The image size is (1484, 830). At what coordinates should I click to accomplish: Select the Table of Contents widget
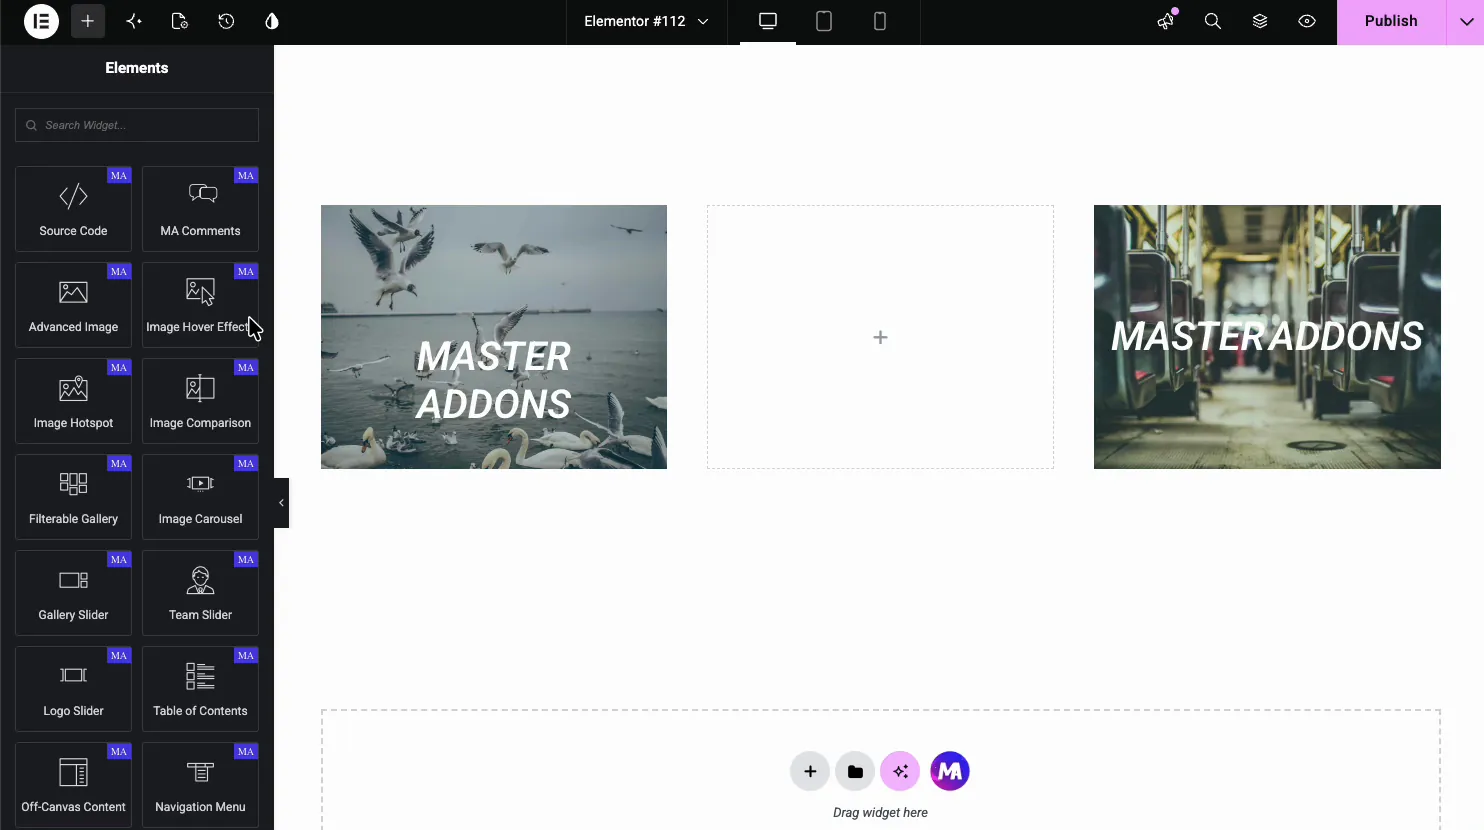click(x=200, y=688)
